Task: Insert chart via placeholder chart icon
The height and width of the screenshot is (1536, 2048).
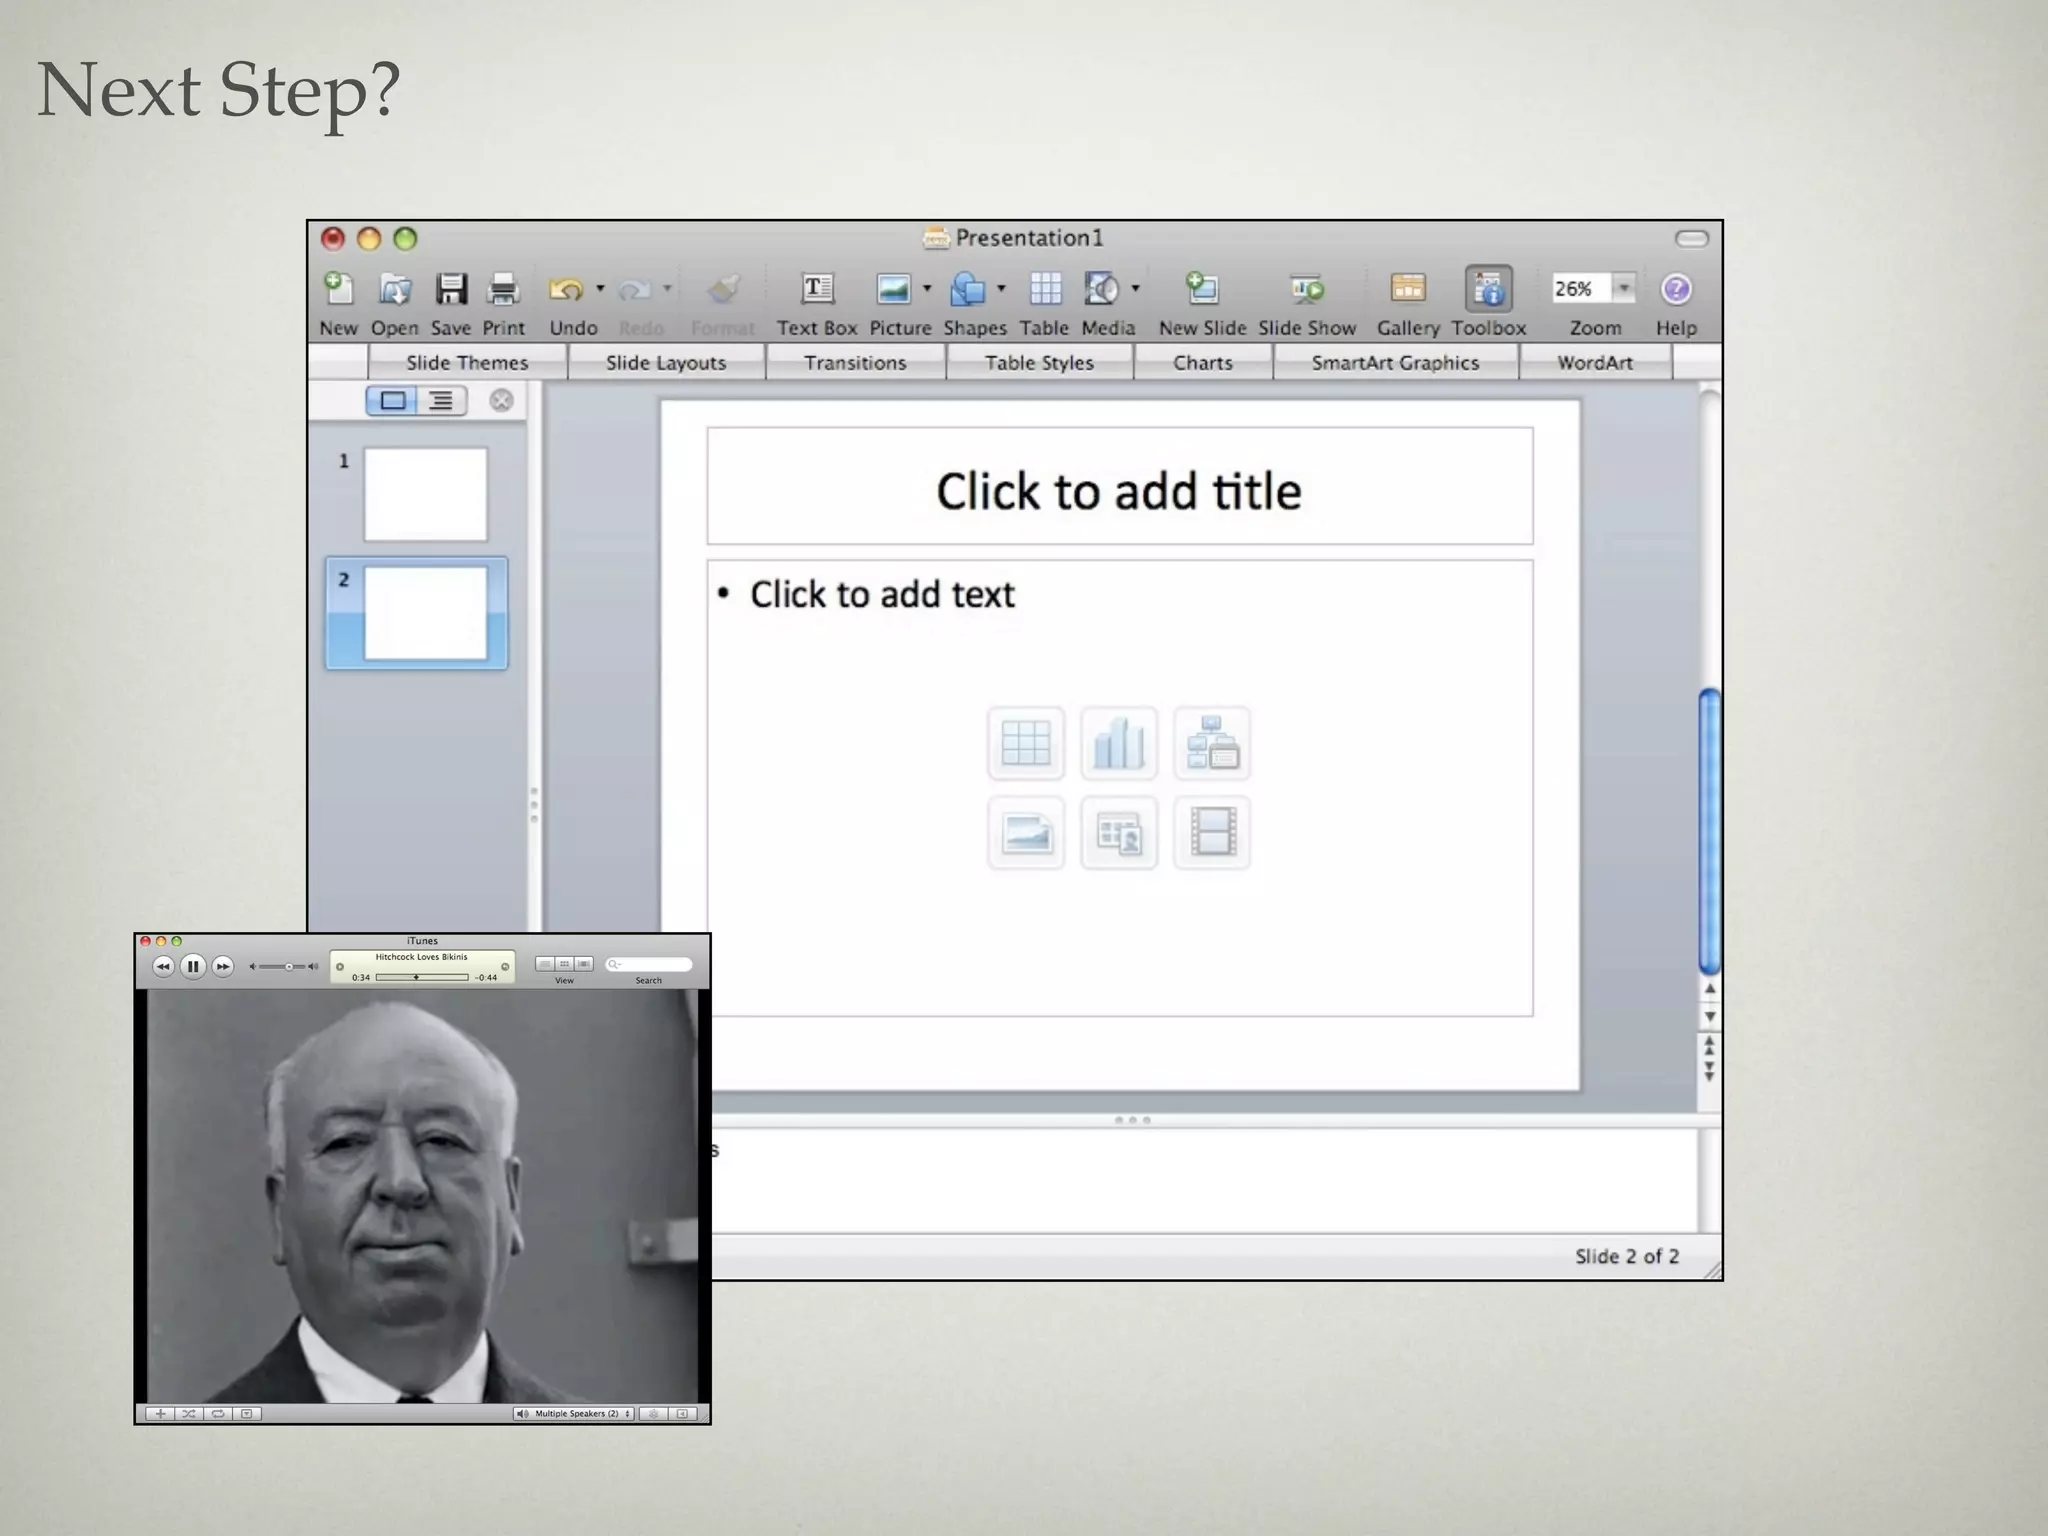Action: (1118, 743)
